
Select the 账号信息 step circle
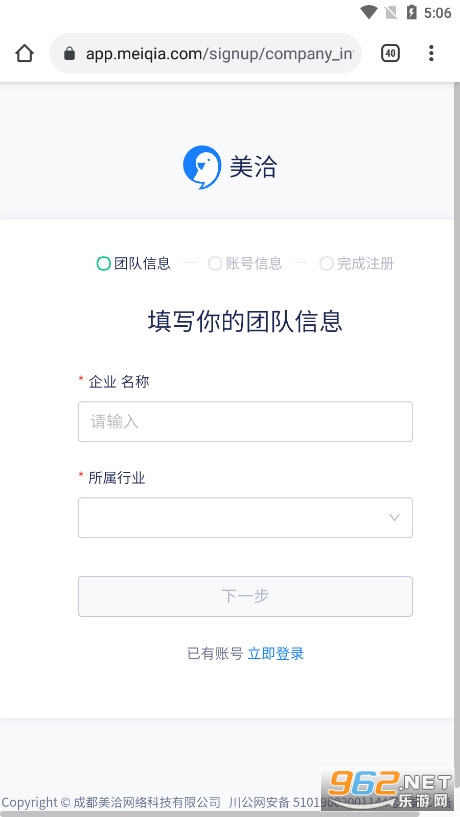pyautogui.click(x=215, y=264)
